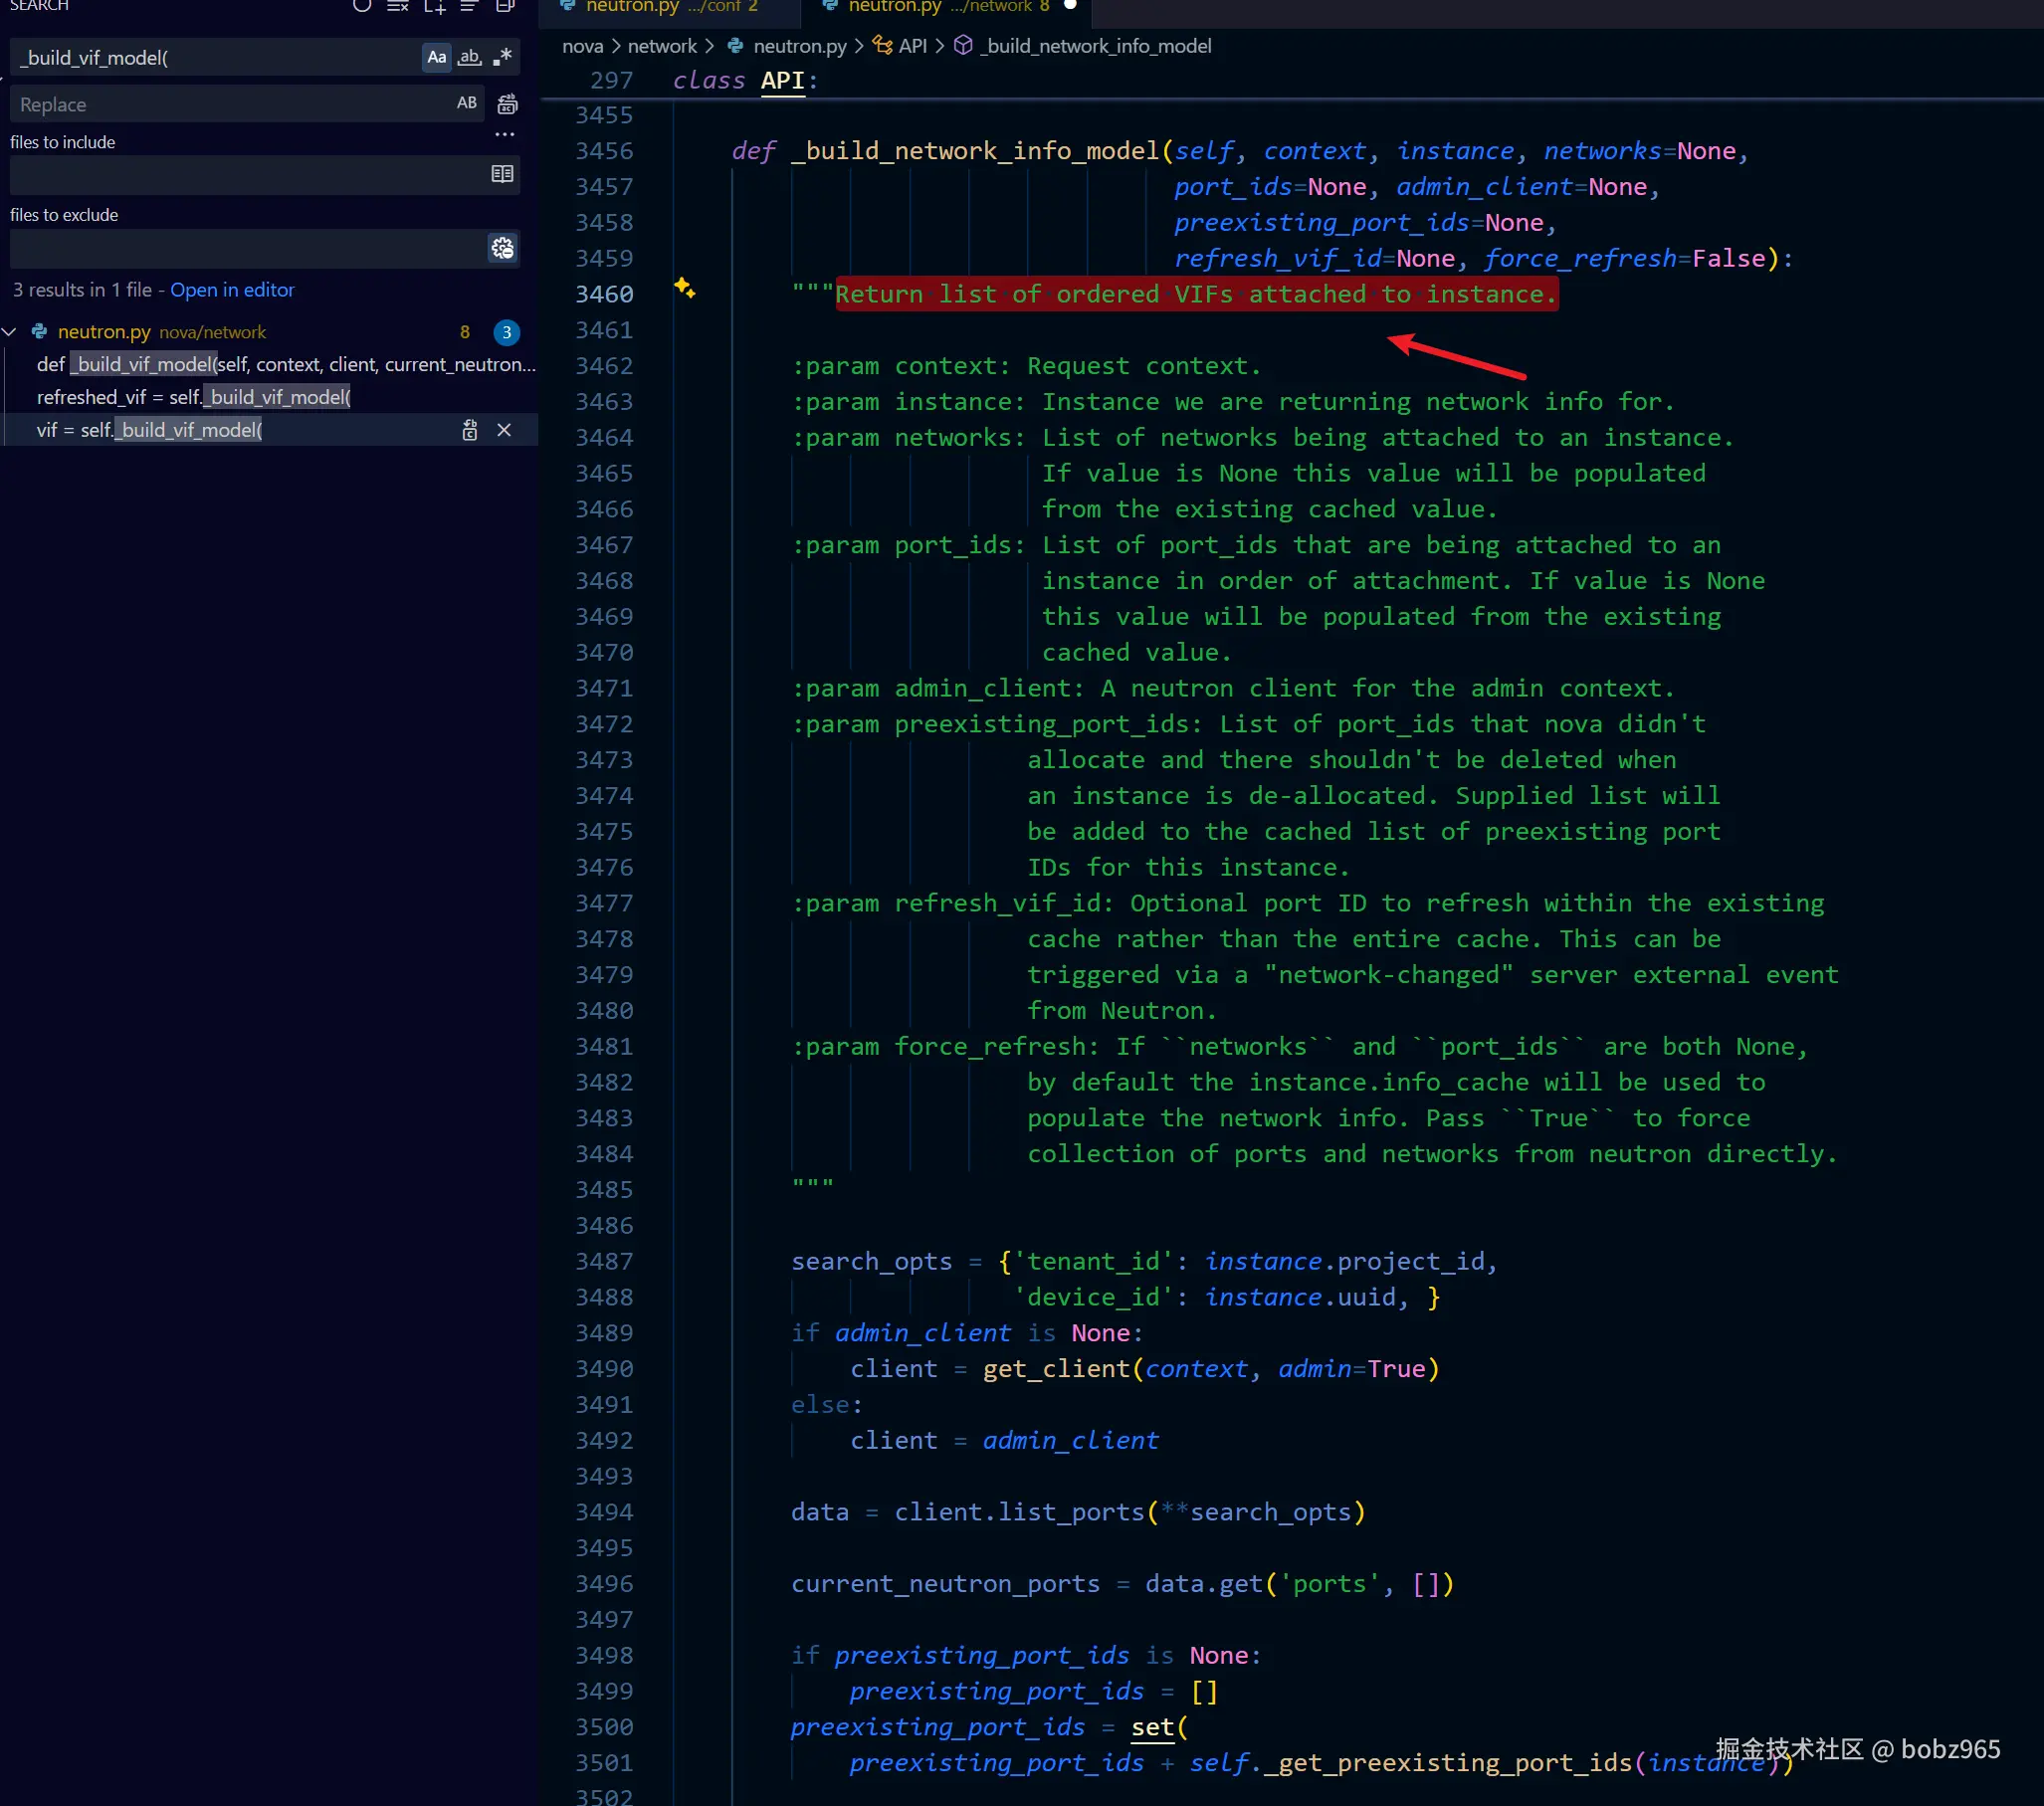Click 'search_opts' assignment on line 3487
This screenshot has height=1806, width=2044.
(871, 1261)
